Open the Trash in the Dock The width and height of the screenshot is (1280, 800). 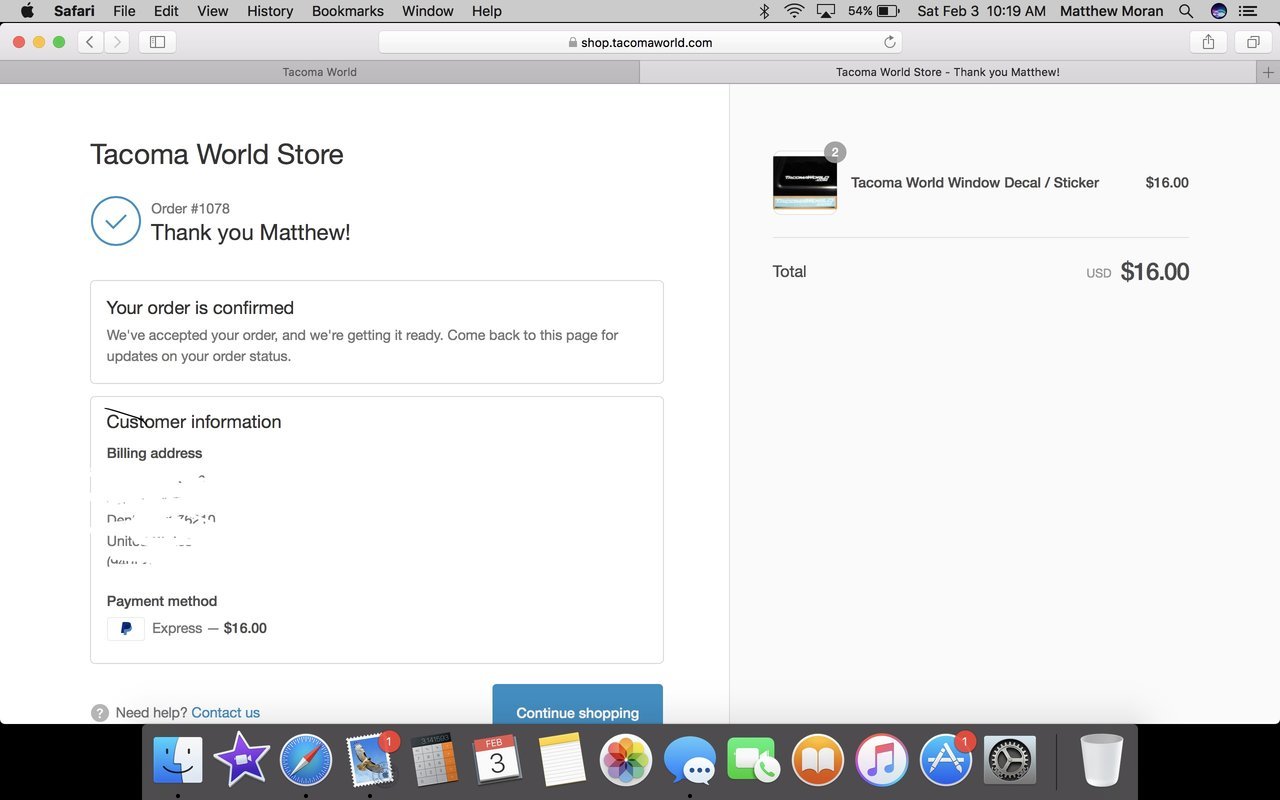[x=1102, y=760]
